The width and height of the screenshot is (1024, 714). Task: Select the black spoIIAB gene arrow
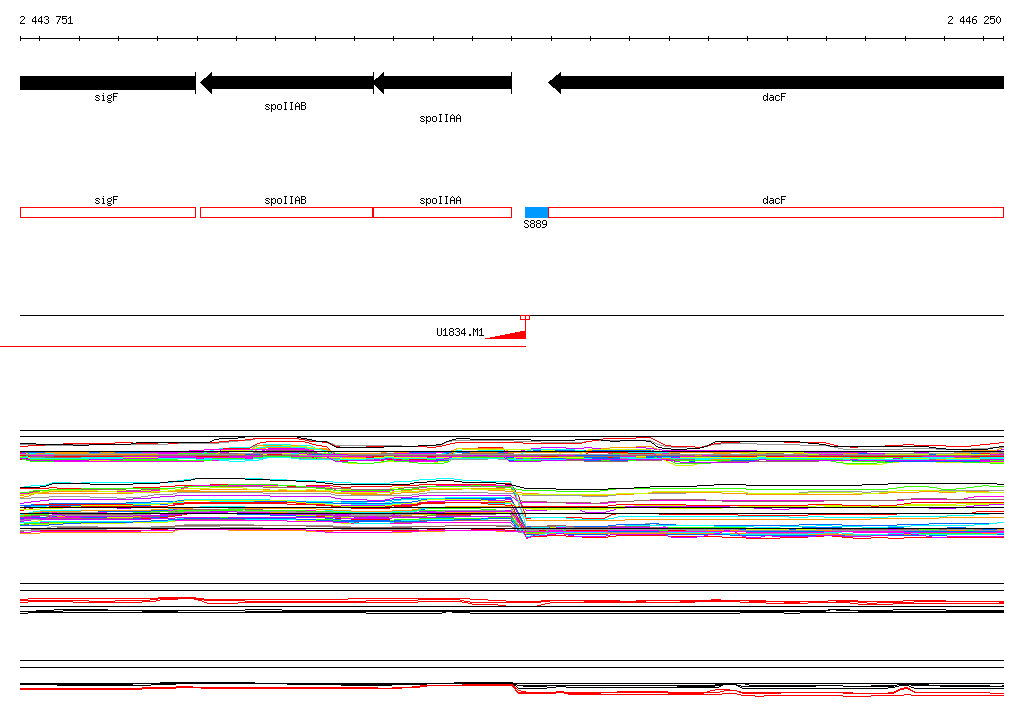[287, 83]
